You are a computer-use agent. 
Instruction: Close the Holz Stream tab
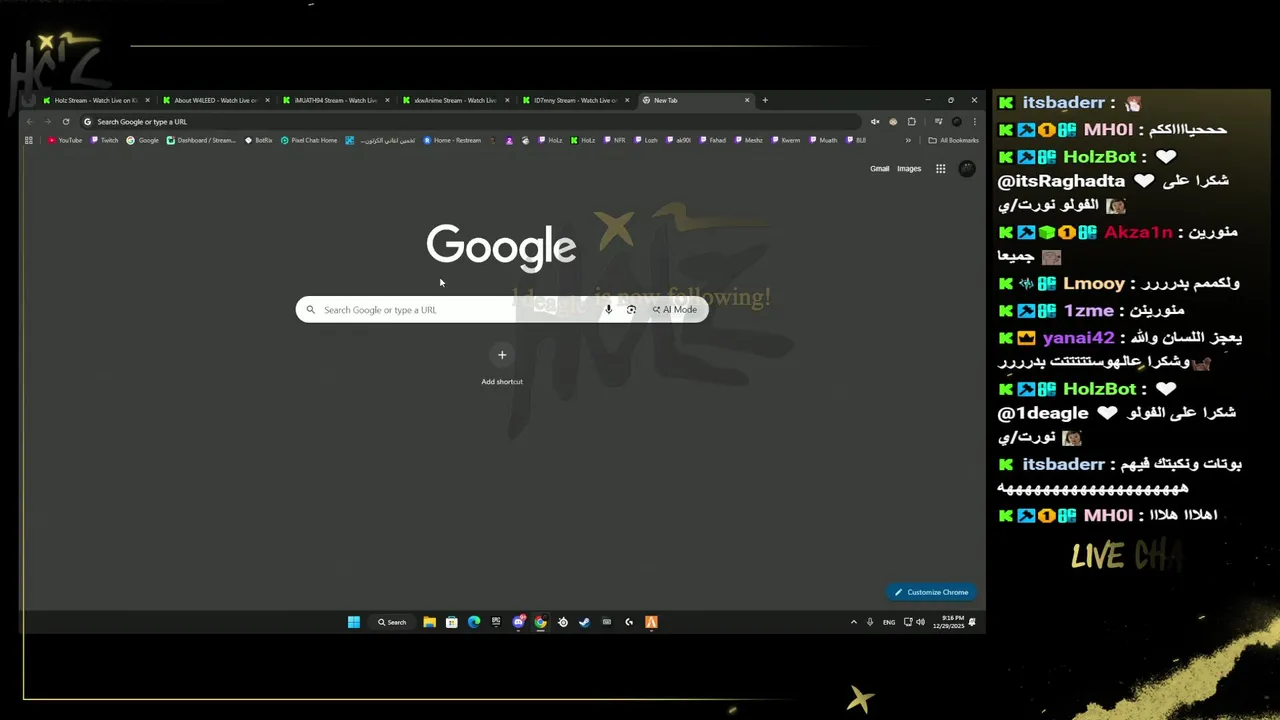coord(148,100)
